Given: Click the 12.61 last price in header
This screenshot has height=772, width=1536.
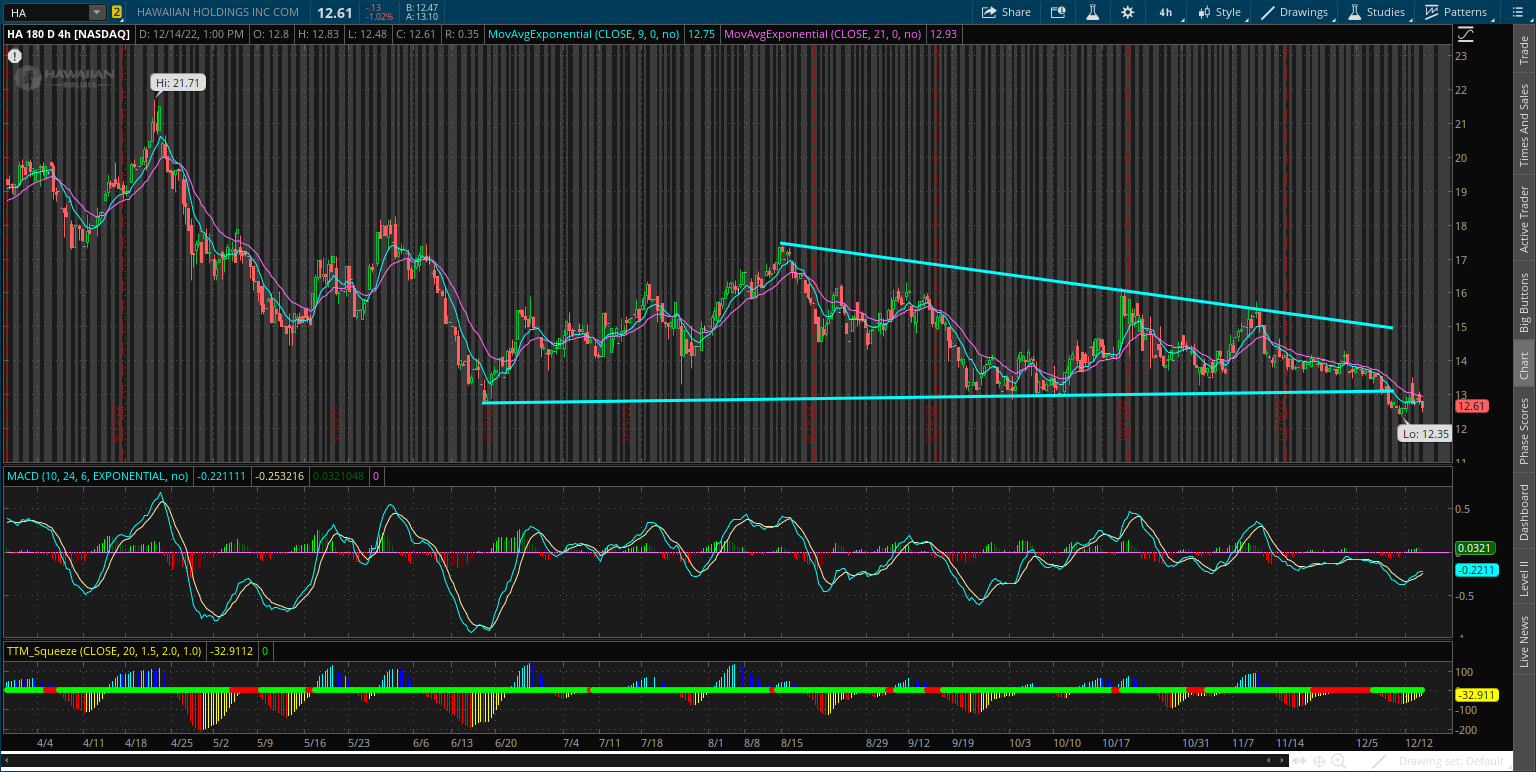Looking at the screenshot, I should [x=333, y=12].
